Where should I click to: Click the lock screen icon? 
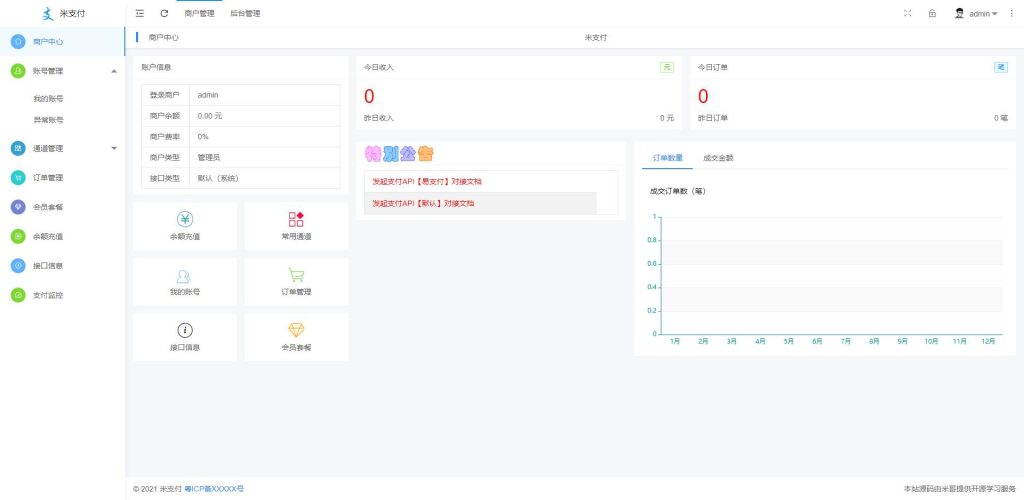click(932, 14)
